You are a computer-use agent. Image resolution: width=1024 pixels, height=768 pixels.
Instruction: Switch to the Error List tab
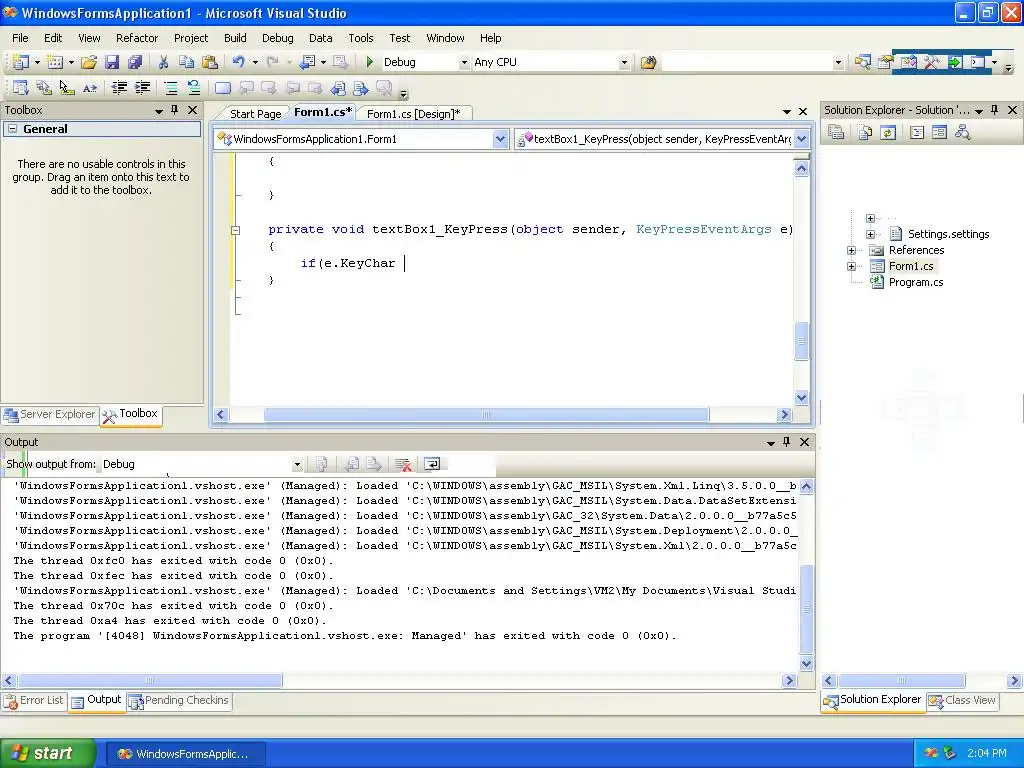tap(34, 701)
